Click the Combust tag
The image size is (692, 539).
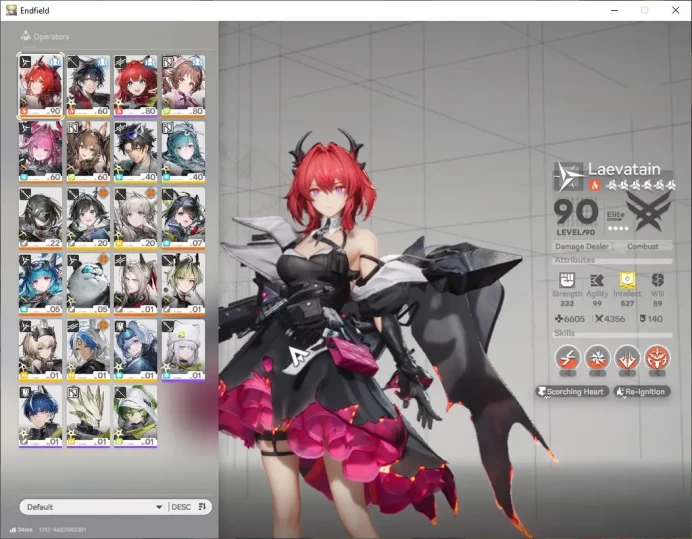pyautogui.click(x=643, y=246)
